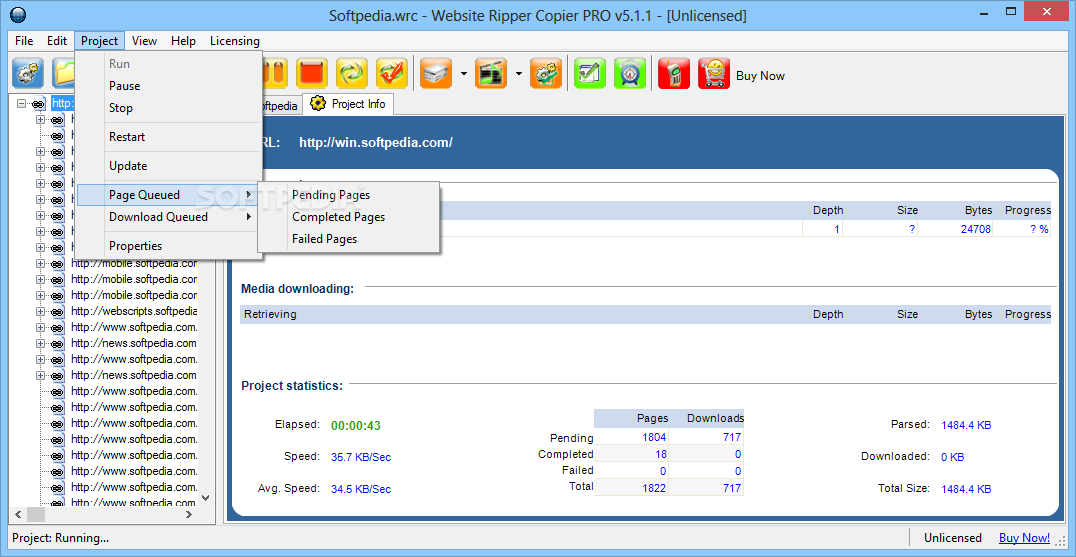Click the pending pages count 1804

pyautogui.click(x=654, y=437)
